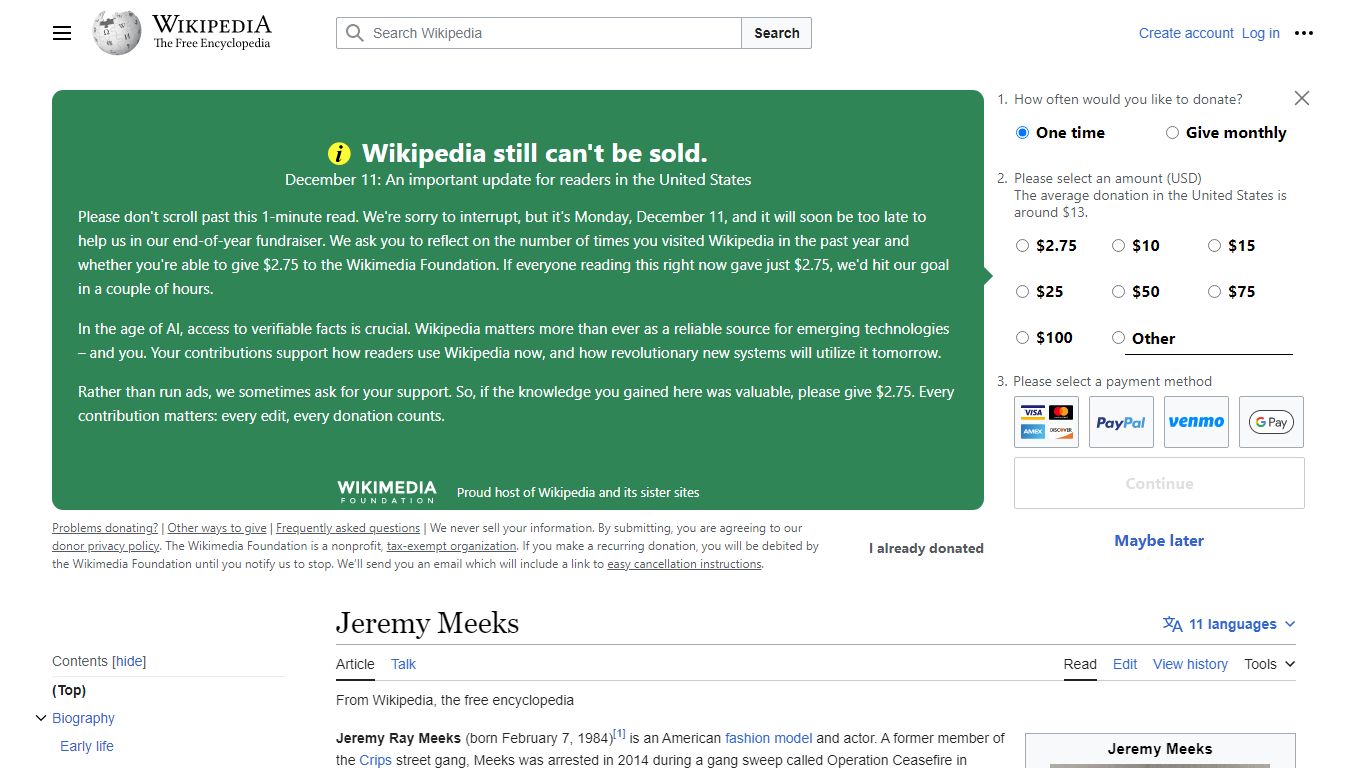This screenshot has height=768, width=1366.
Task: Open the View history tab
Action: (1190, 664)
